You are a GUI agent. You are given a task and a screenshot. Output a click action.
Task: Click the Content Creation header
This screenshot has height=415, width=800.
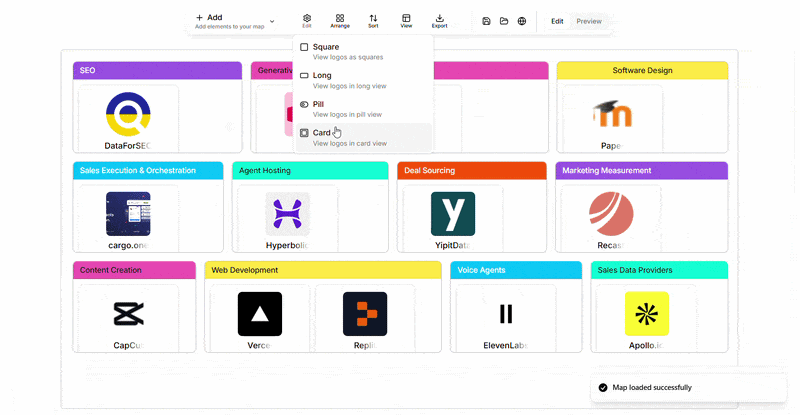[134, 270]
